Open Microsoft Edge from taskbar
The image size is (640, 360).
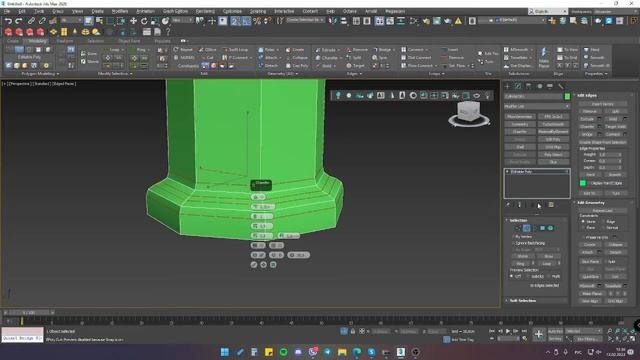click(x=357, y=352)
